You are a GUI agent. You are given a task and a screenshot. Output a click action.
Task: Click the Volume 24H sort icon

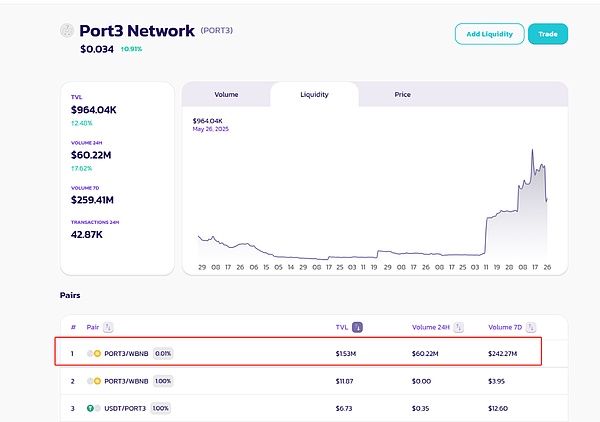click(459, 327)
